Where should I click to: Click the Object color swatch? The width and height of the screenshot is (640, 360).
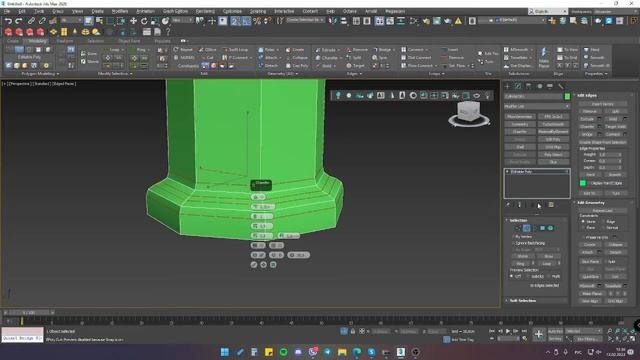(x=567, y=96)
